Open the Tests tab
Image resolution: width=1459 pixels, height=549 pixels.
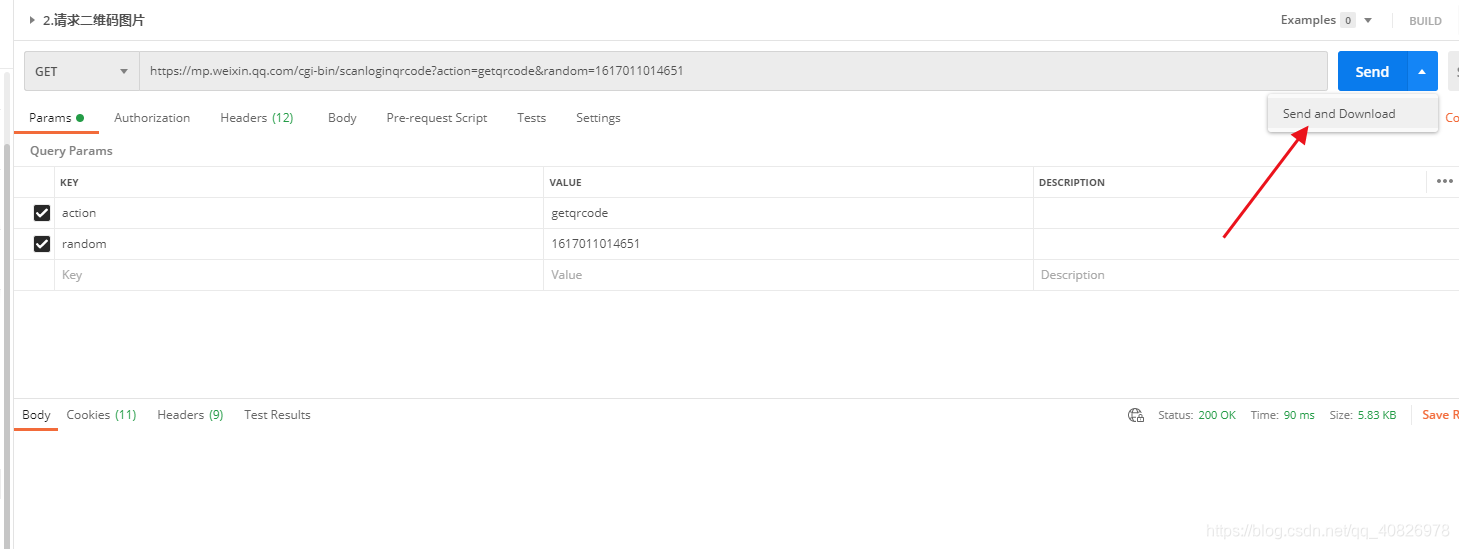(532, 118)
